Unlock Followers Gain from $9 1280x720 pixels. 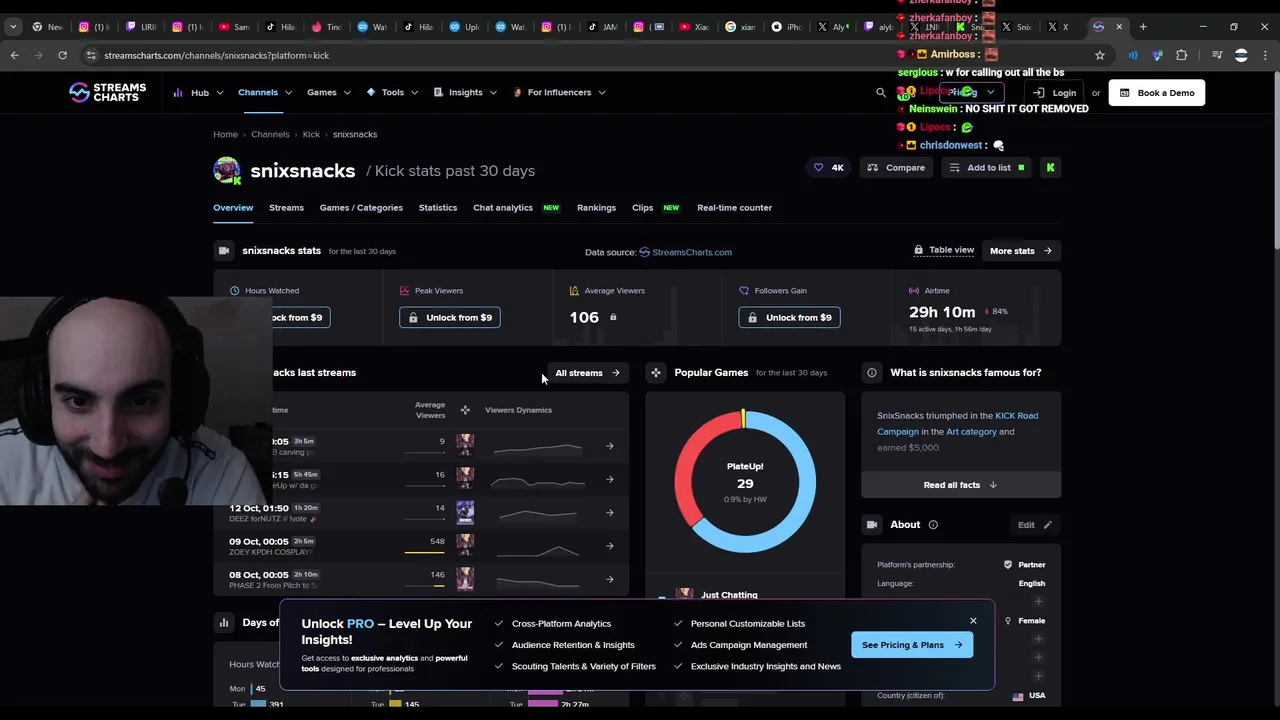(790, 317)
